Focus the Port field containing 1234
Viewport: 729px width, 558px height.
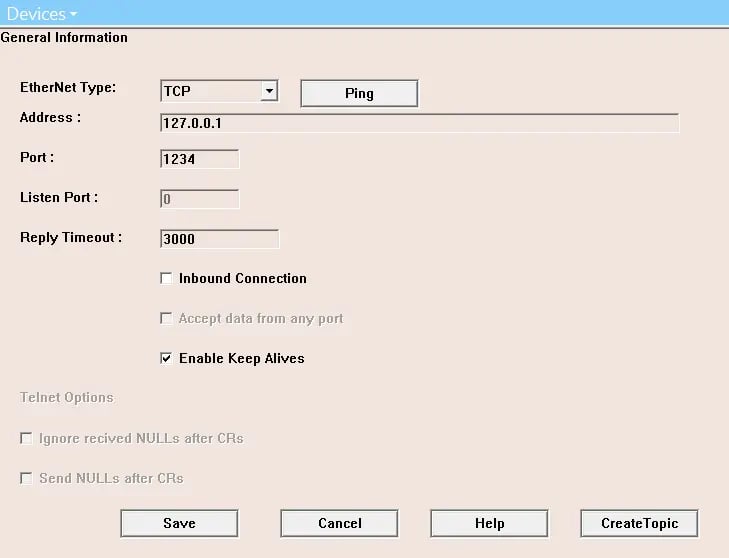click(199, 159)
